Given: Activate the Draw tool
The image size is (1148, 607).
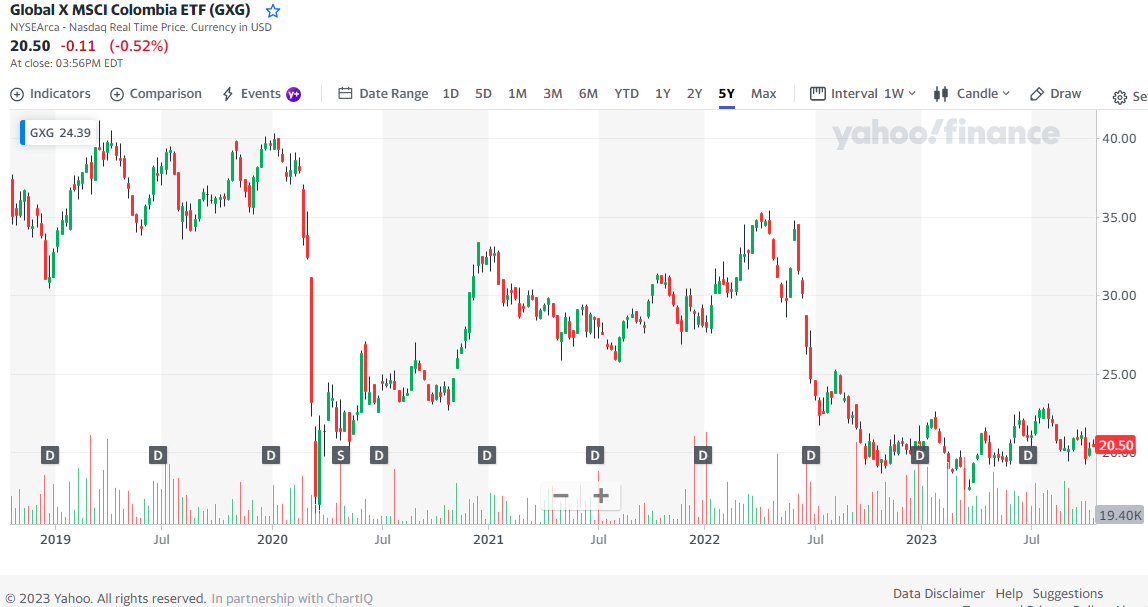Looking at the screenshot, I should click(1055, 94).
